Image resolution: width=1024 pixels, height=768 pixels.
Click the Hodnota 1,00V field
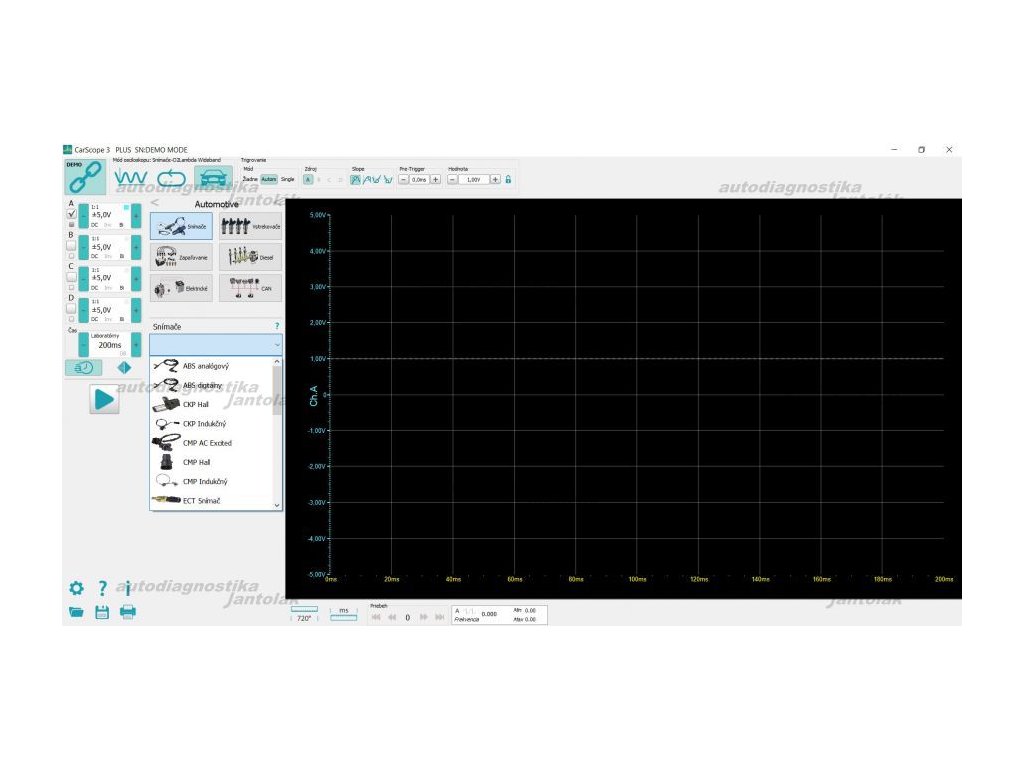click(x=473, y=180)
